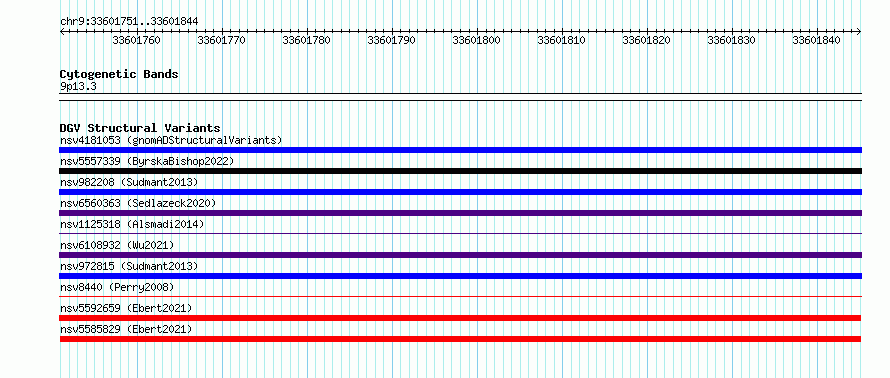The height and width of the screenshot is (378, 890).
Task: Open the nsv982208 Sudmant2013 variant label
Action: point(129,182)
